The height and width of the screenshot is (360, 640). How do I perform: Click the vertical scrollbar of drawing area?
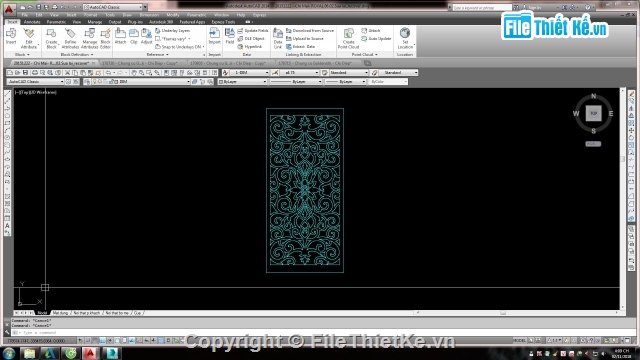coord(622,198)
